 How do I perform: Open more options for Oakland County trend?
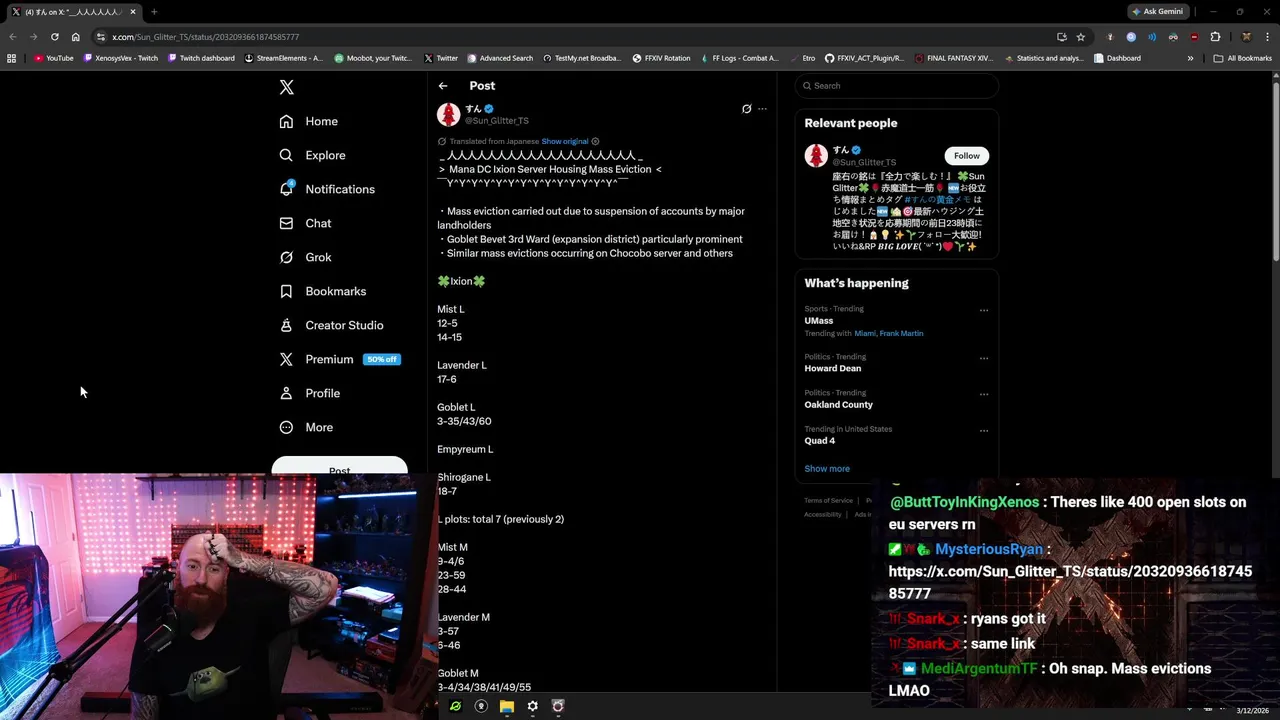[x=984, y=394]
